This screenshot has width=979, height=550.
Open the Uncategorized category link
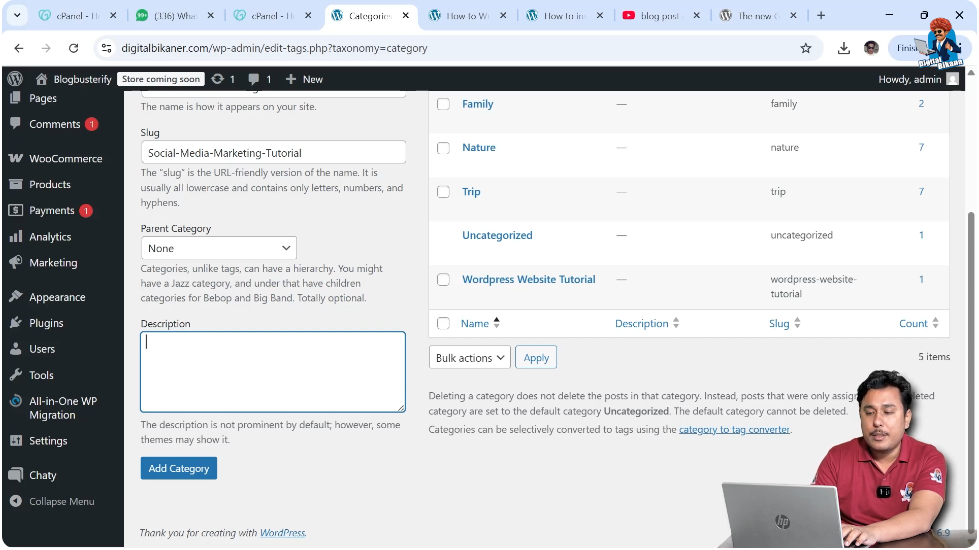[497, 235]
